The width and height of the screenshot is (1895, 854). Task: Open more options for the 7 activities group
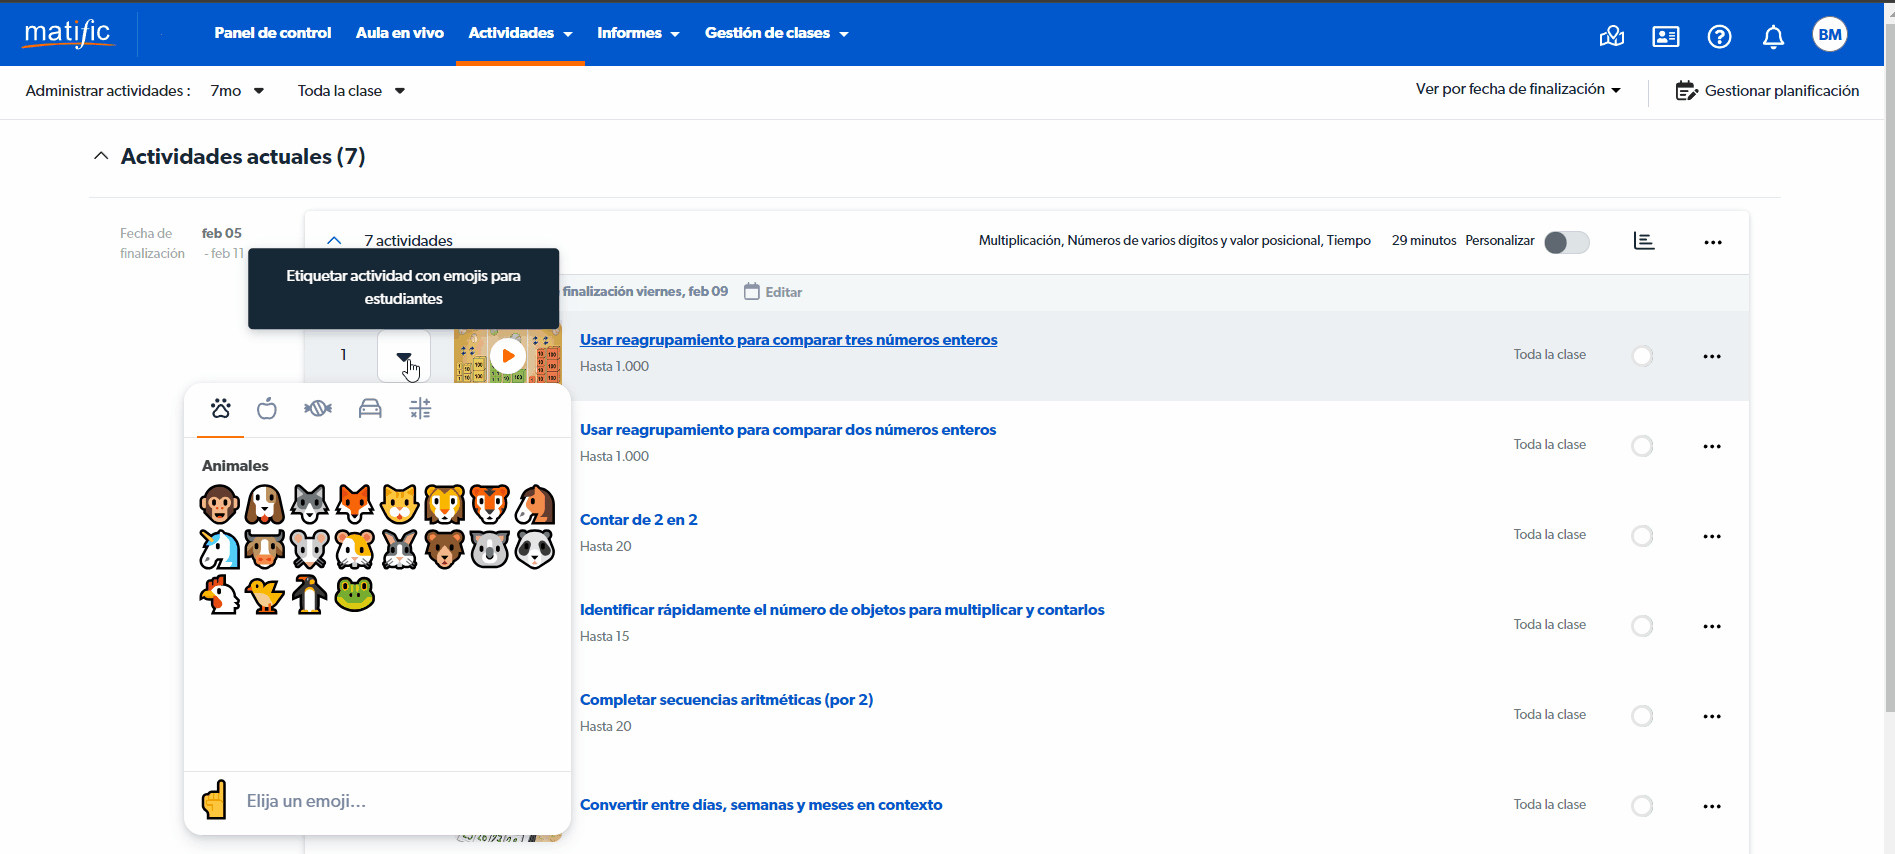tap(1713, 242)
